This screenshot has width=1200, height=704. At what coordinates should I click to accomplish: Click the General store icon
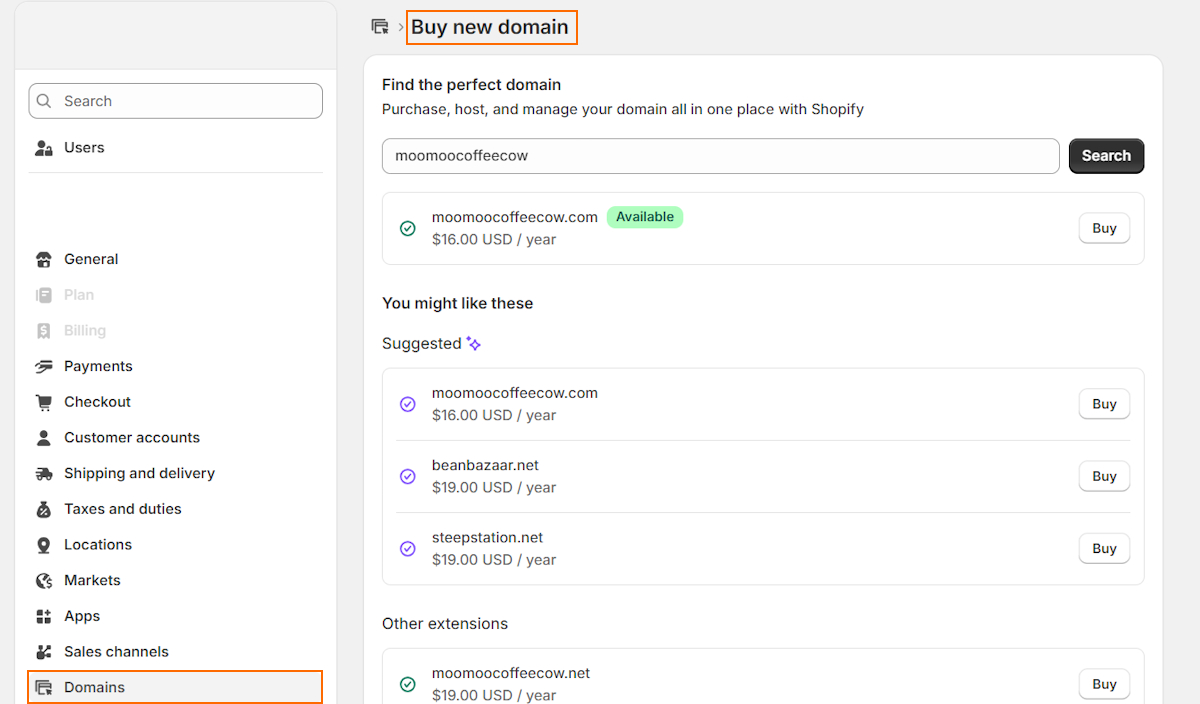(x=44, y=260)
